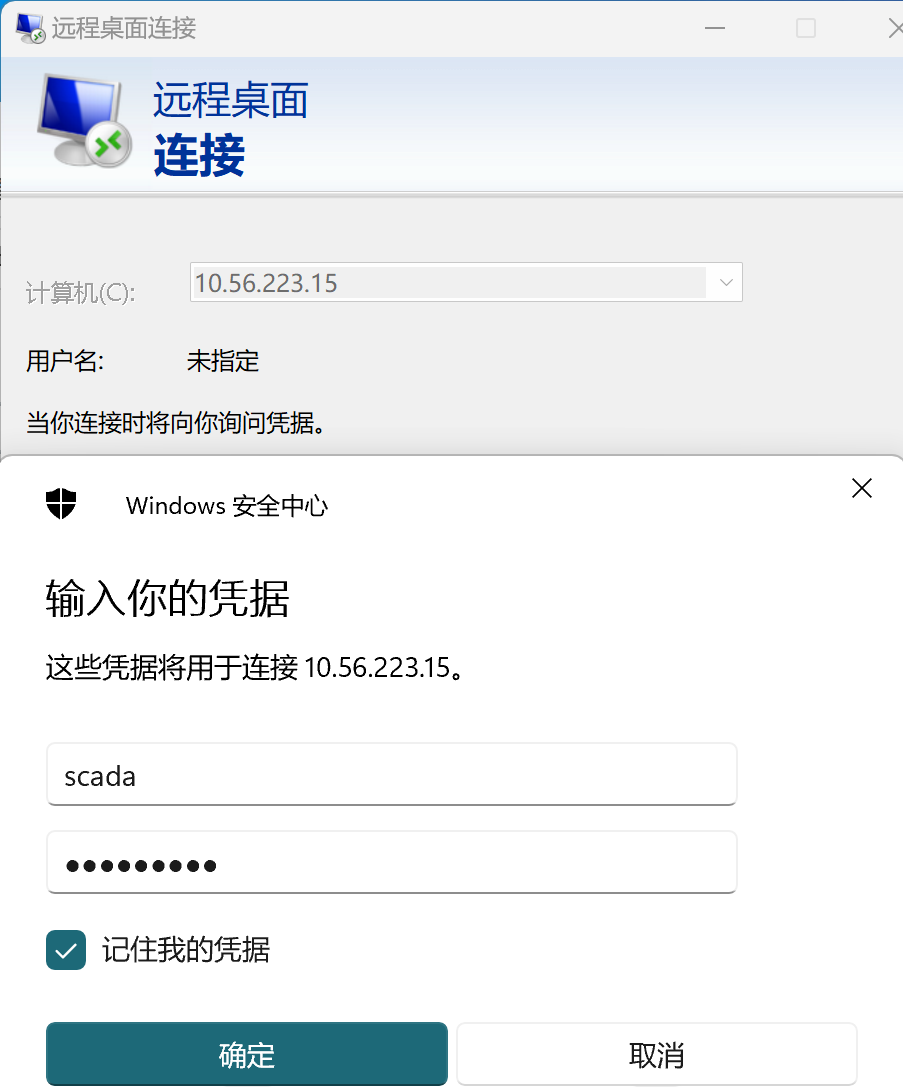The width and height of the screenshot is (903, 1087).
Task: Focus the masked password field
Action: coord(392,862)
